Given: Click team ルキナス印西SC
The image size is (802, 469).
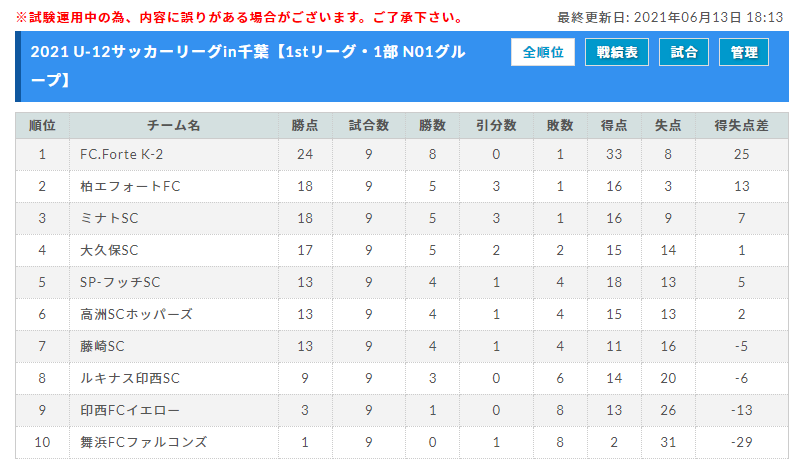Looking at the screenshot, I should tap(130, 378).
